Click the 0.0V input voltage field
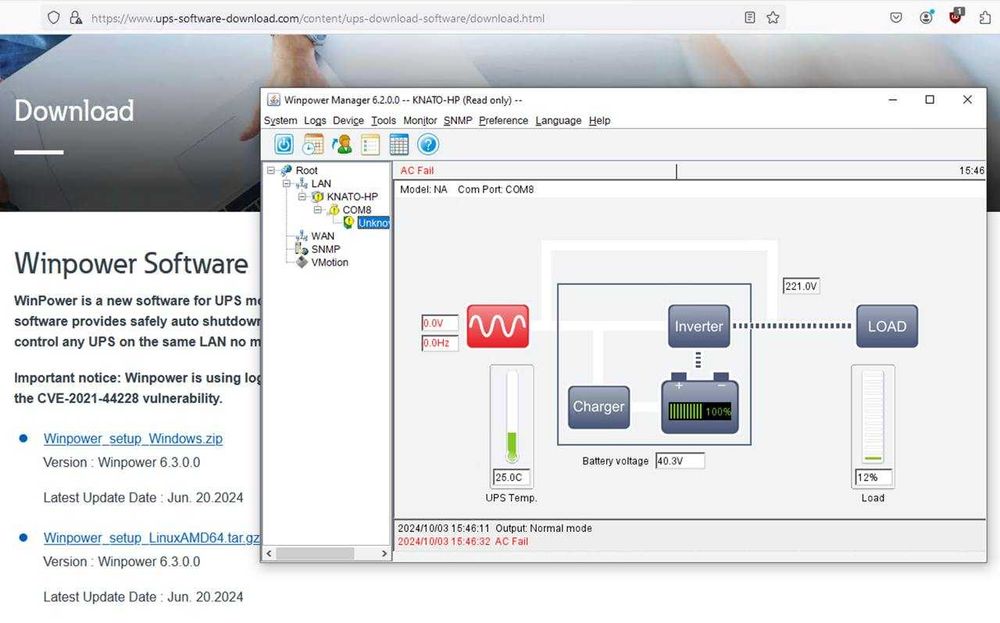The image size is (1000, 623). [440, 323]
